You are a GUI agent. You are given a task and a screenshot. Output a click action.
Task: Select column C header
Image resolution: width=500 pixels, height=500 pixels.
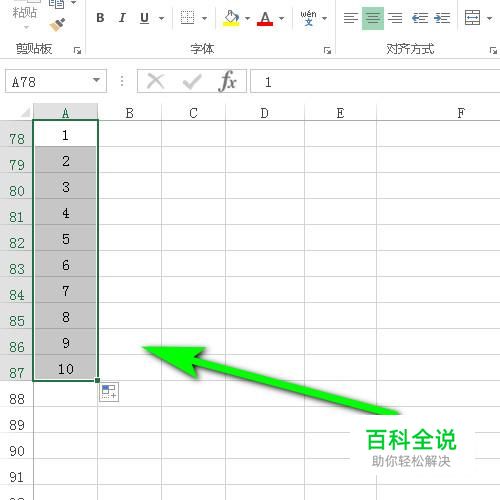pos(193,113)
